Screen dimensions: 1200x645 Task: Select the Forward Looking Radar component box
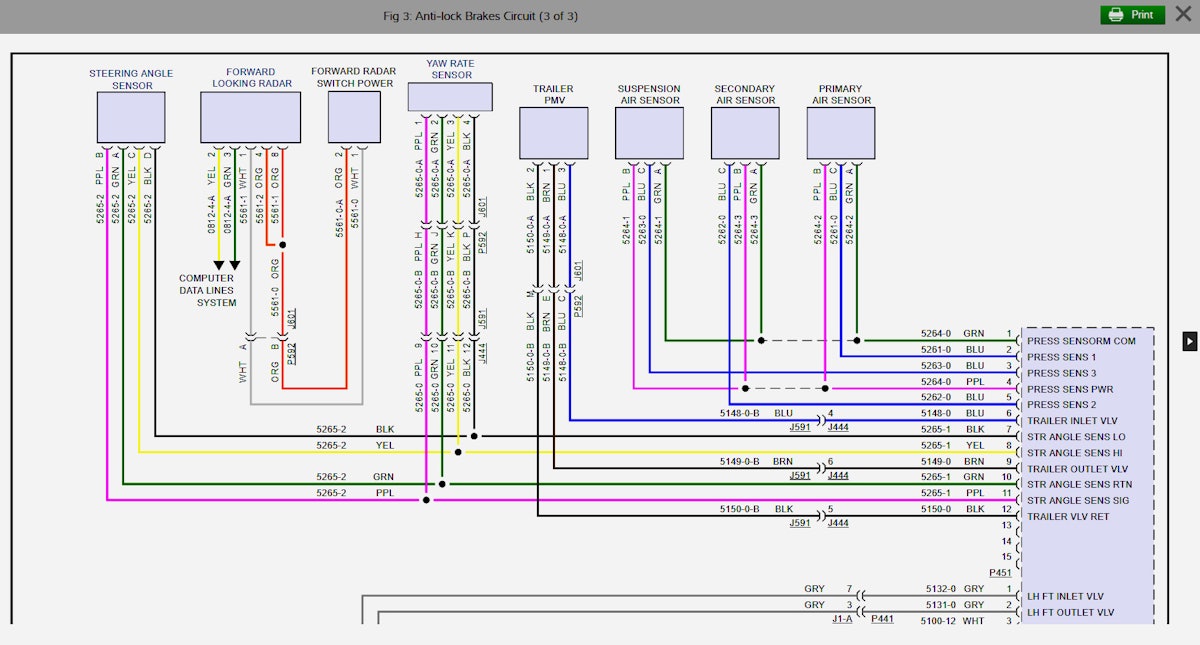[251, 116]
